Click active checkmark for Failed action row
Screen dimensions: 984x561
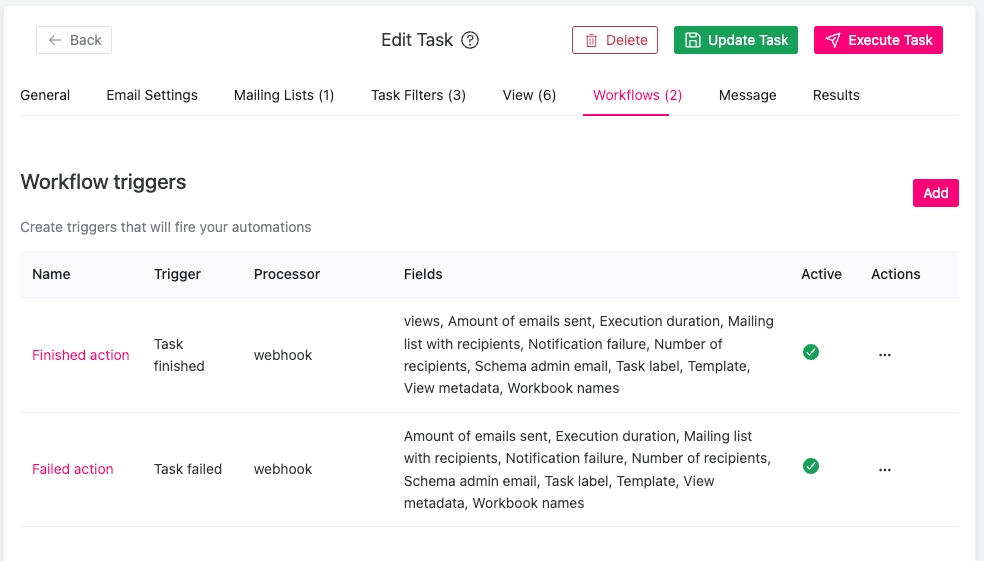click(x=811, y=466)
